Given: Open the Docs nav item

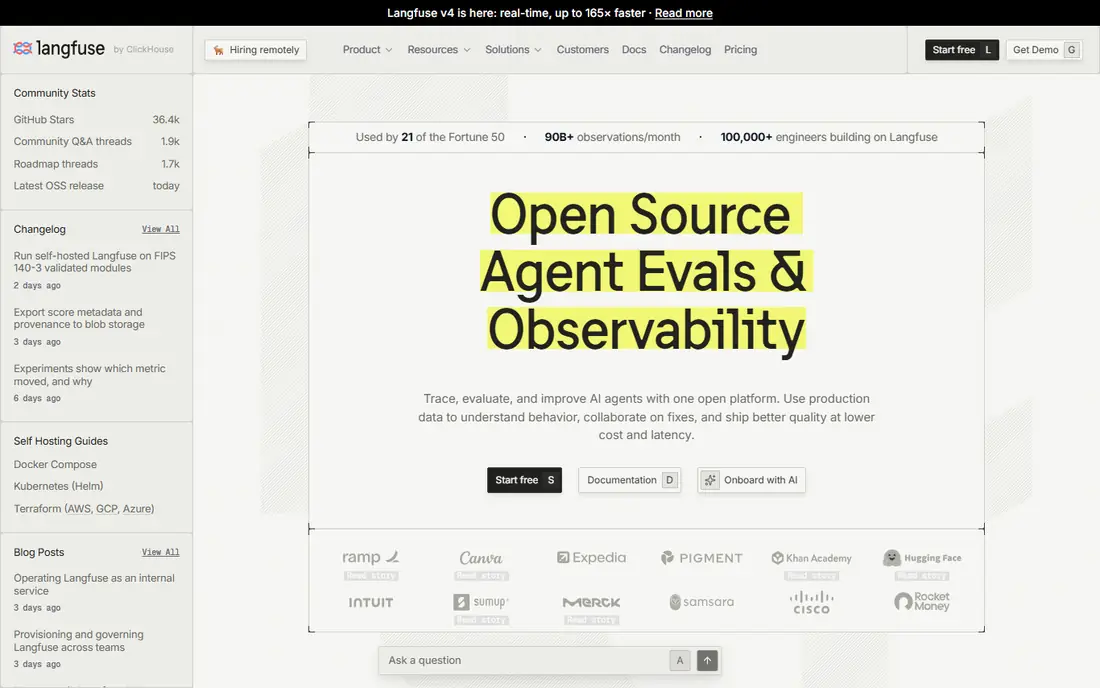Looking at the screenshot, I should [x=633, y=50].
